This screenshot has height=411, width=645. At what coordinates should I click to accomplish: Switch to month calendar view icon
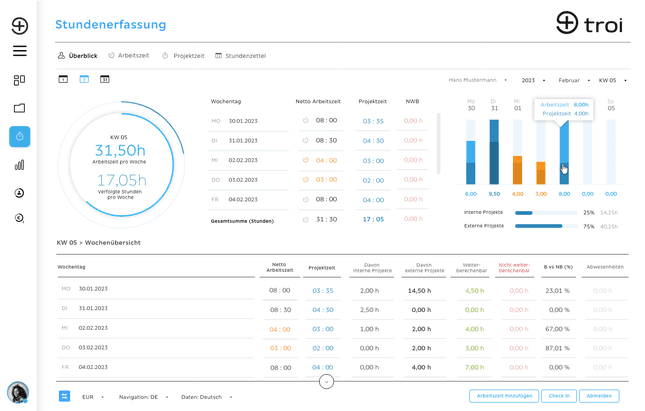pos(105,79)
